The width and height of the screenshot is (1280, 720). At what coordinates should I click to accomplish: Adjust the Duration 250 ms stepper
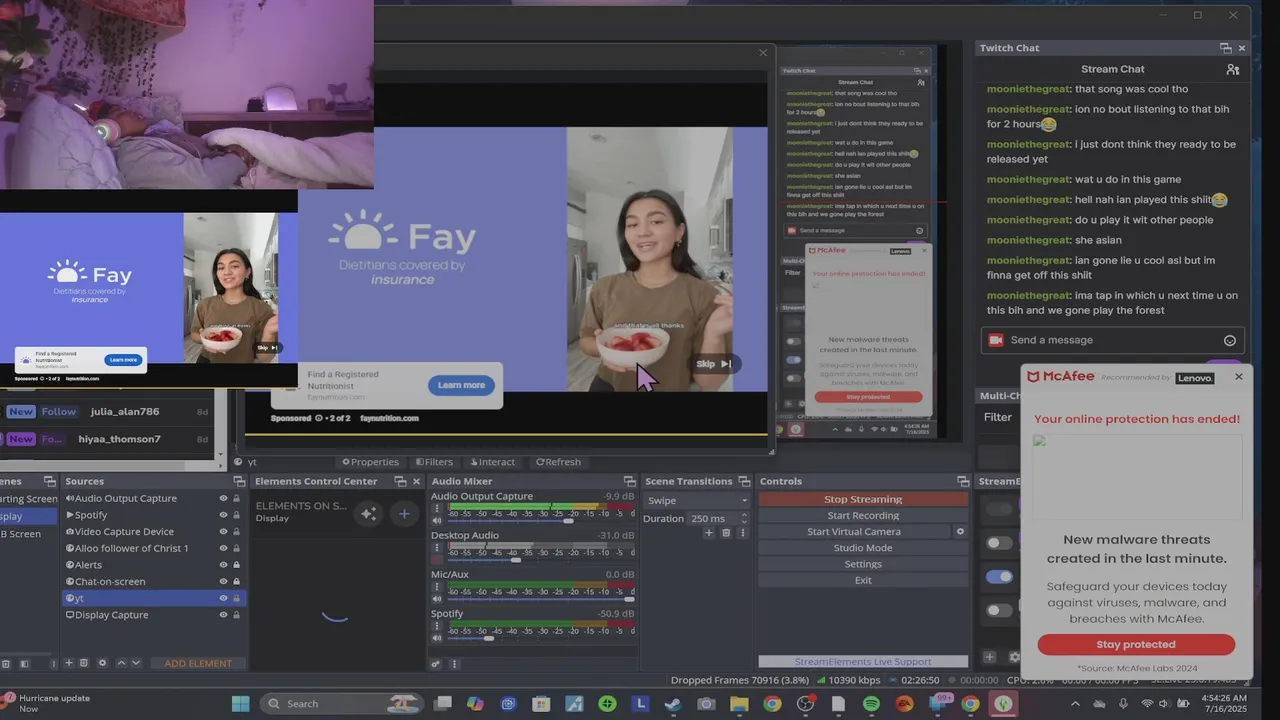[x=743, y=518]
